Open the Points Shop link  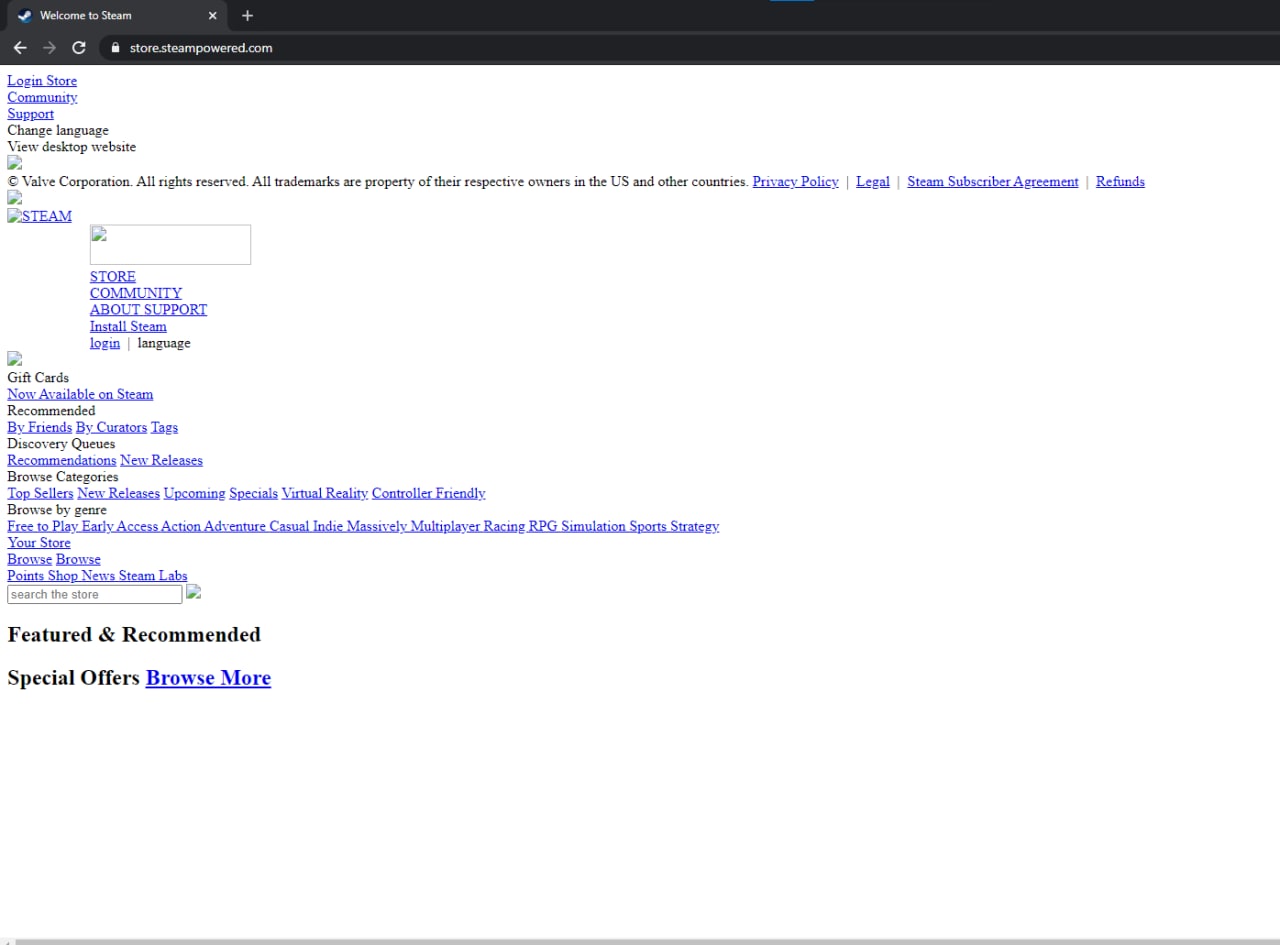(42, 576)
